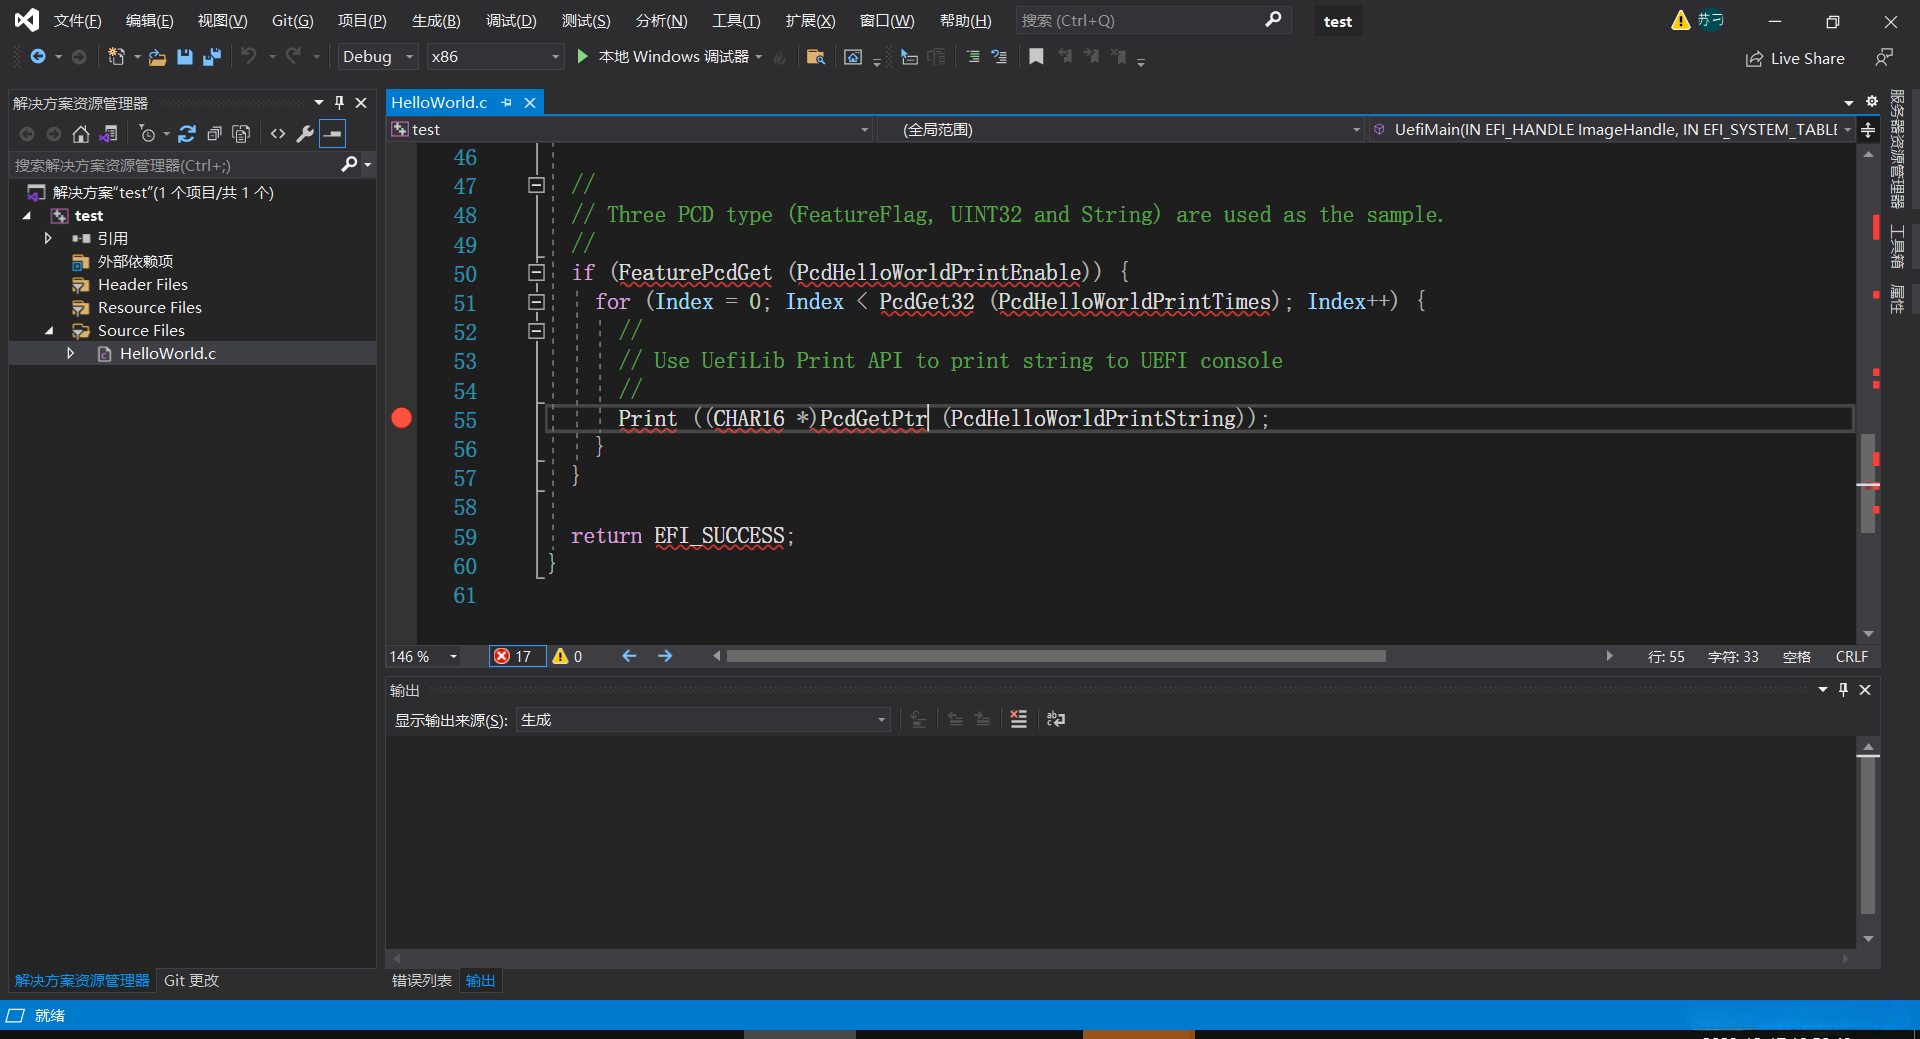This screenshot has height=1039, width=1920.
Task: Toggle pin on the HelloWorld.c tab
Action: point(507,103)
